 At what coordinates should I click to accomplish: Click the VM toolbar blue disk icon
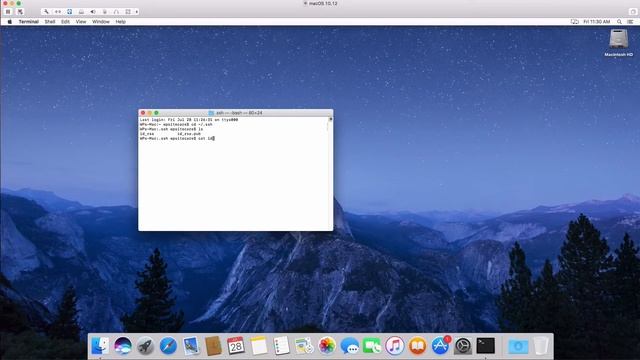(x=69, y=12)
